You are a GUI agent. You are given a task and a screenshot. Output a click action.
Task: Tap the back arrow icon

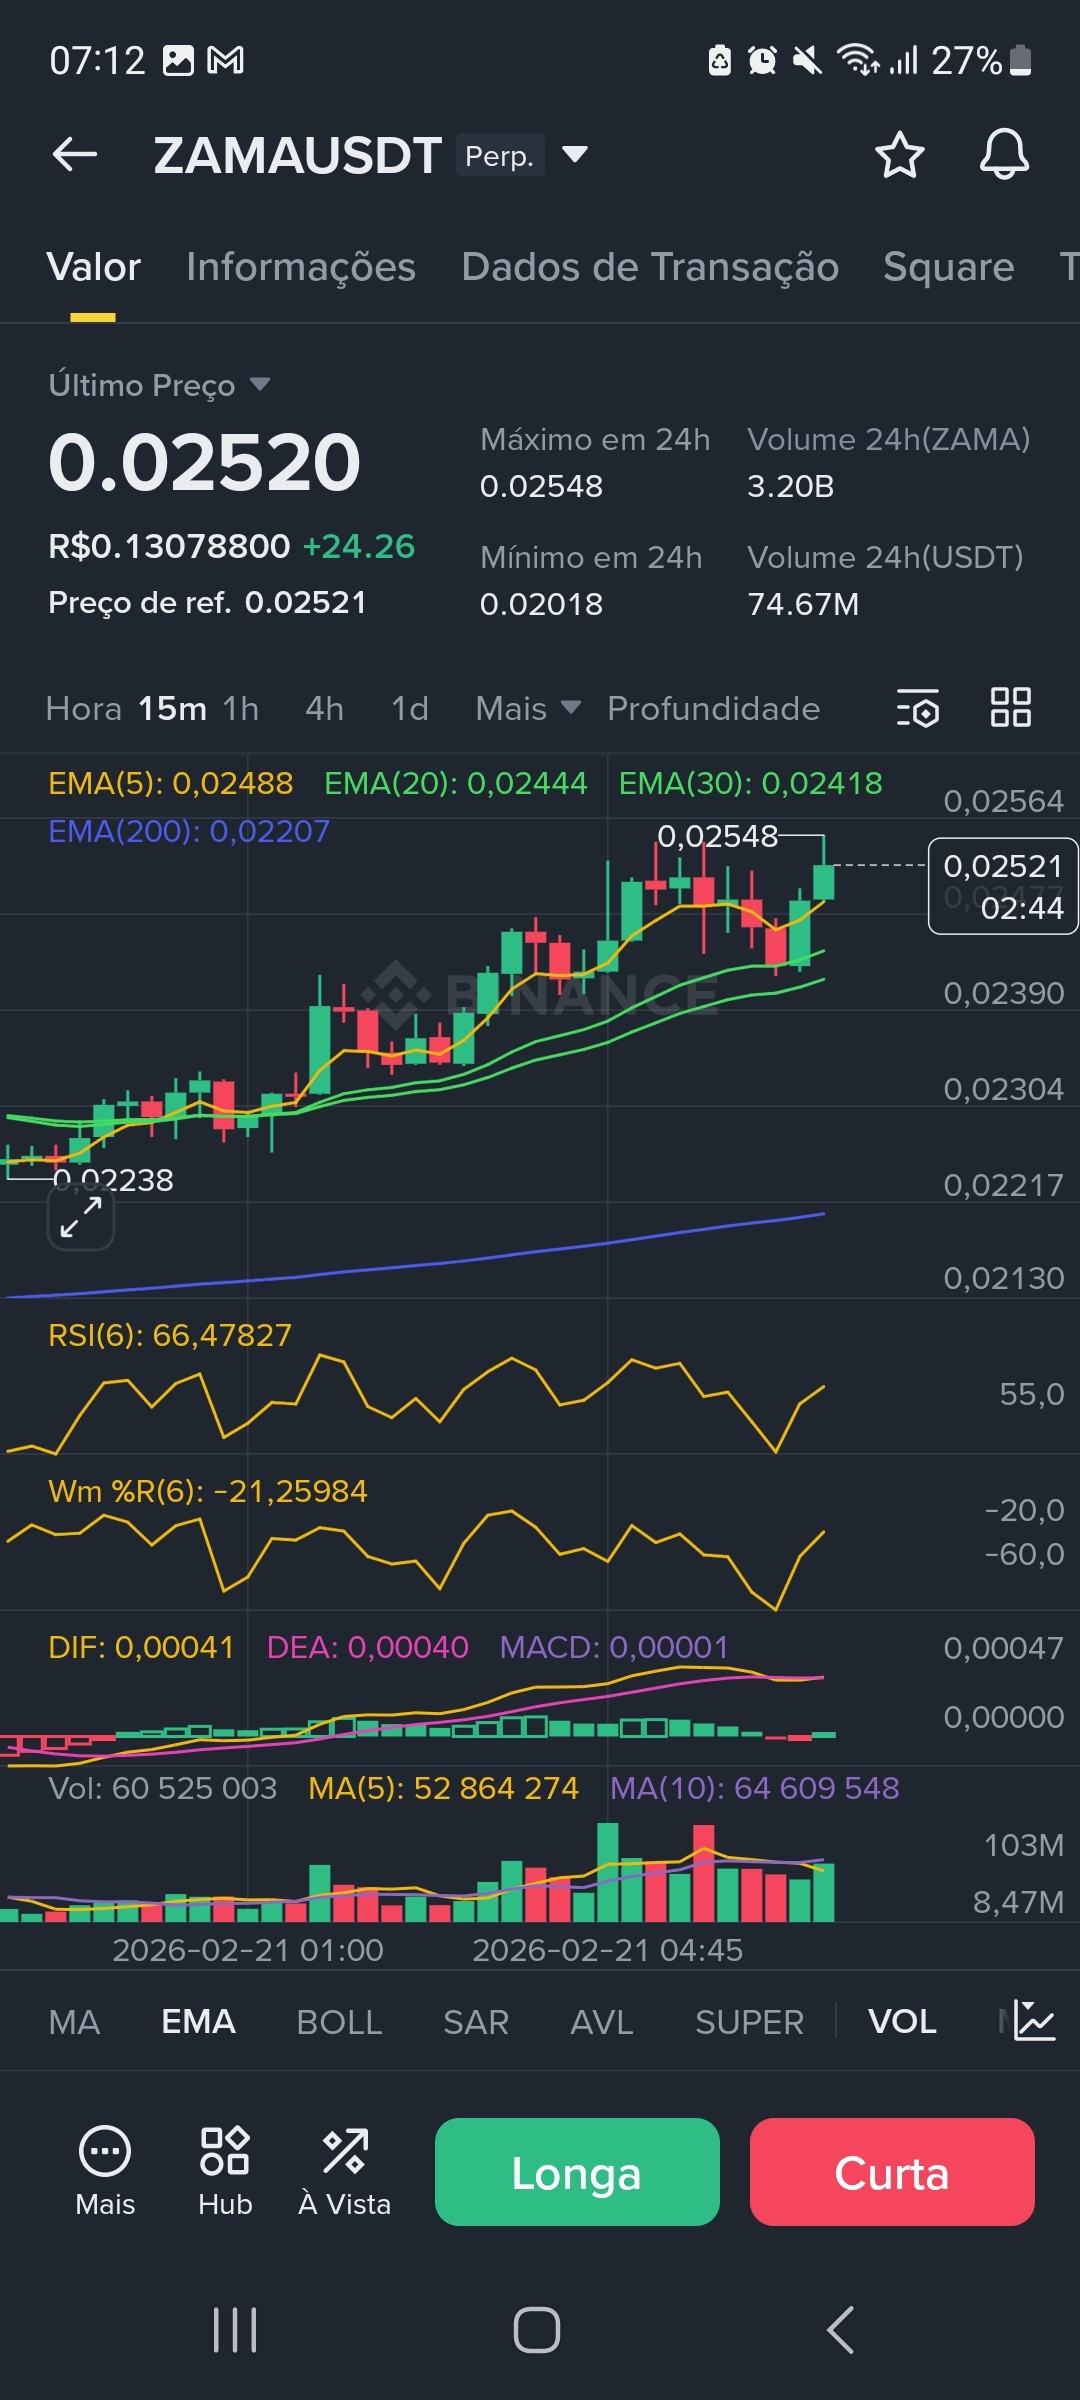pos(75,155)
